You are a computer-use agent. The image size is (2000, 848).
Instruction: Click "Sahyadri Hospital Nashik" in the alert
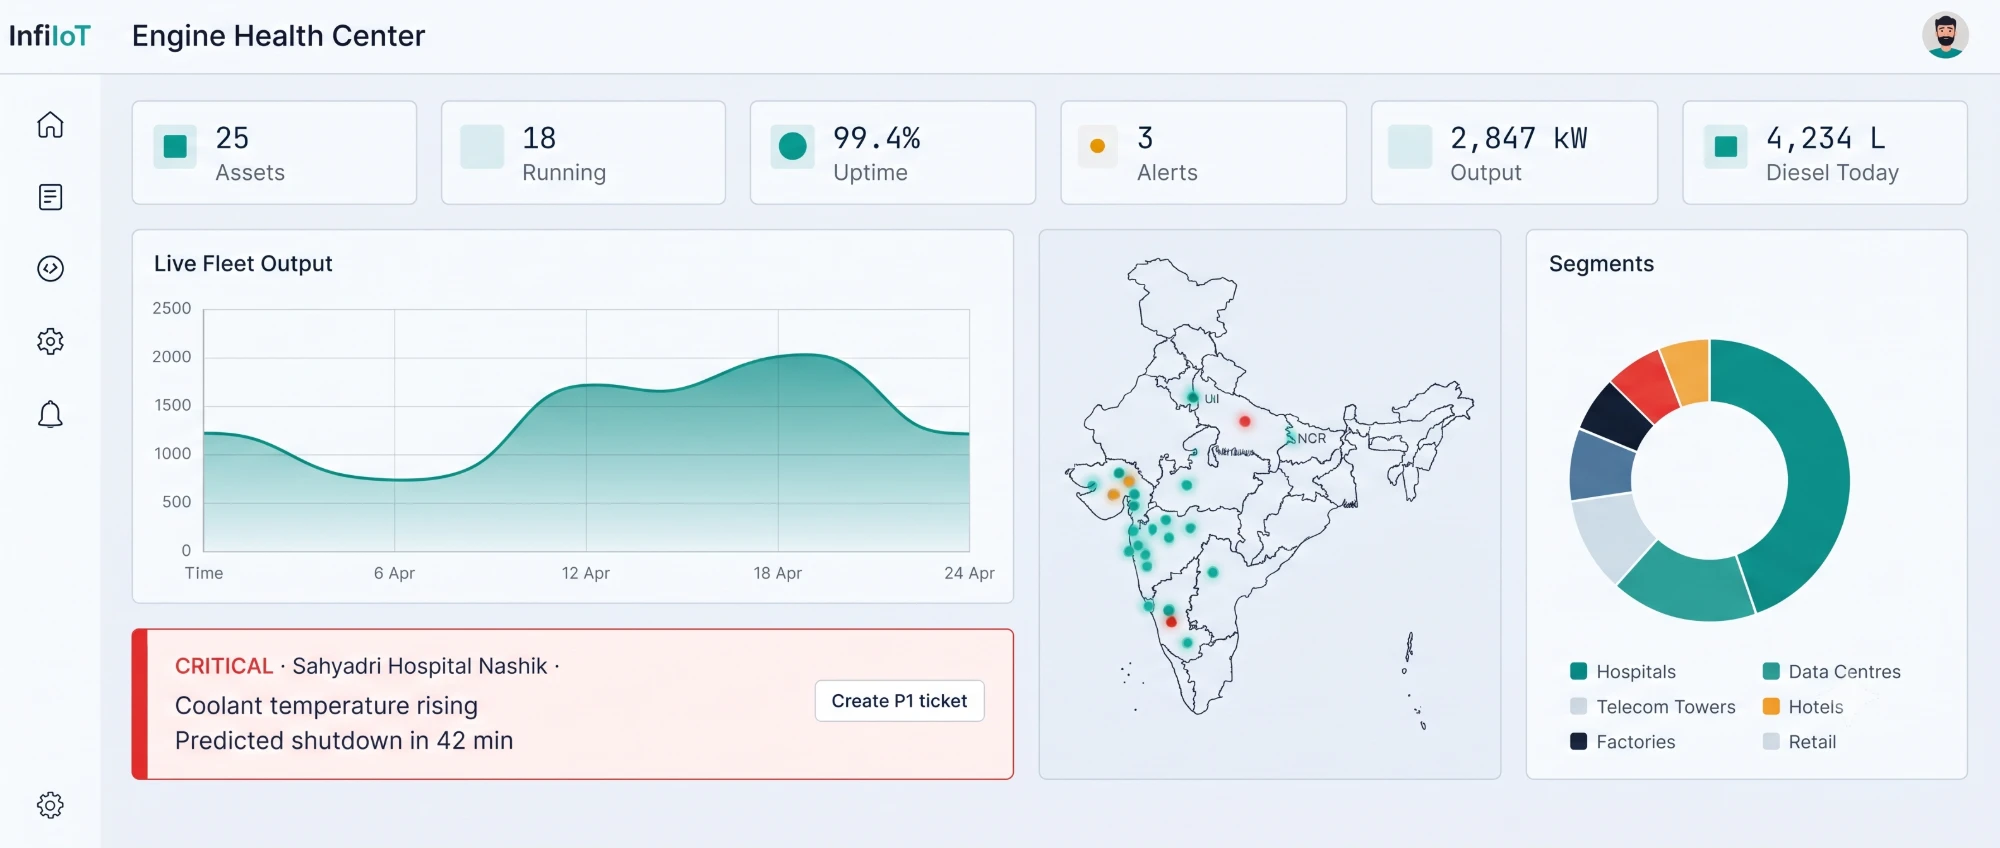(x=420, y=666)
